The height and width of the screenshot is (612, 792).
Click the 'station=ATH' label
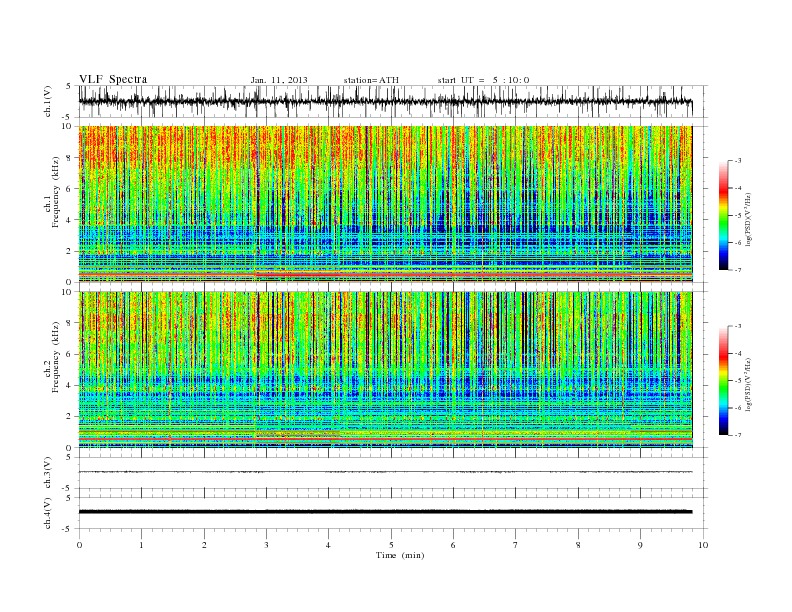(x=371, y=80)
